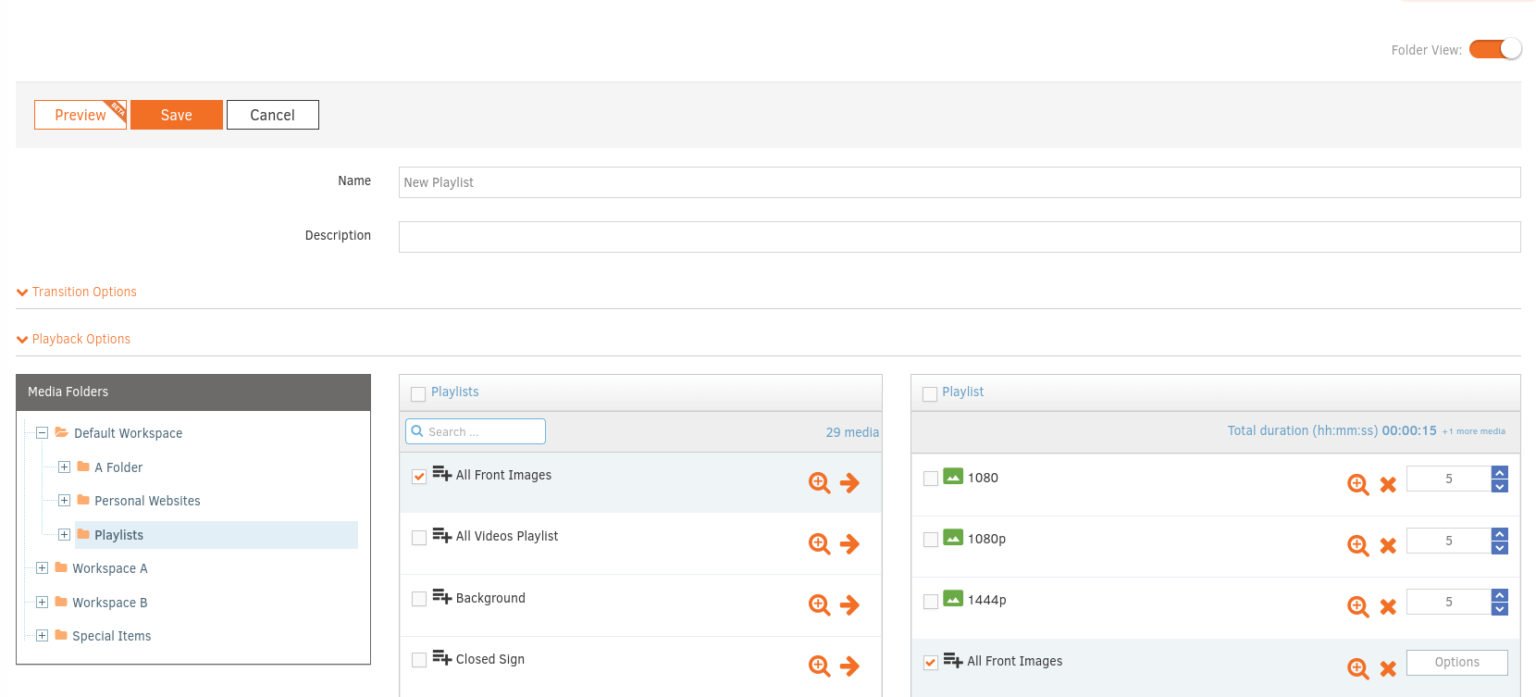Image resolution: width=1536 pixels, height=697 pixels.
Task: Collapse the Default Workspace tree node
Action: [x=42, y=432]
